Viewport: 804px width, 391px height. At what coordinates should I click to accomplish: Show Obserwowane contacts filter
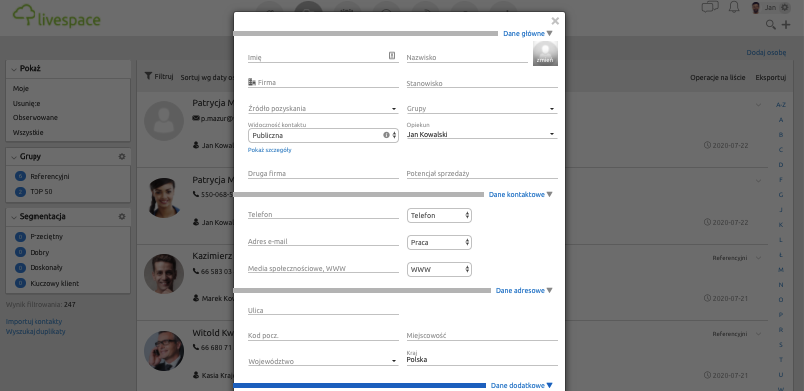(x=35, y=118)
